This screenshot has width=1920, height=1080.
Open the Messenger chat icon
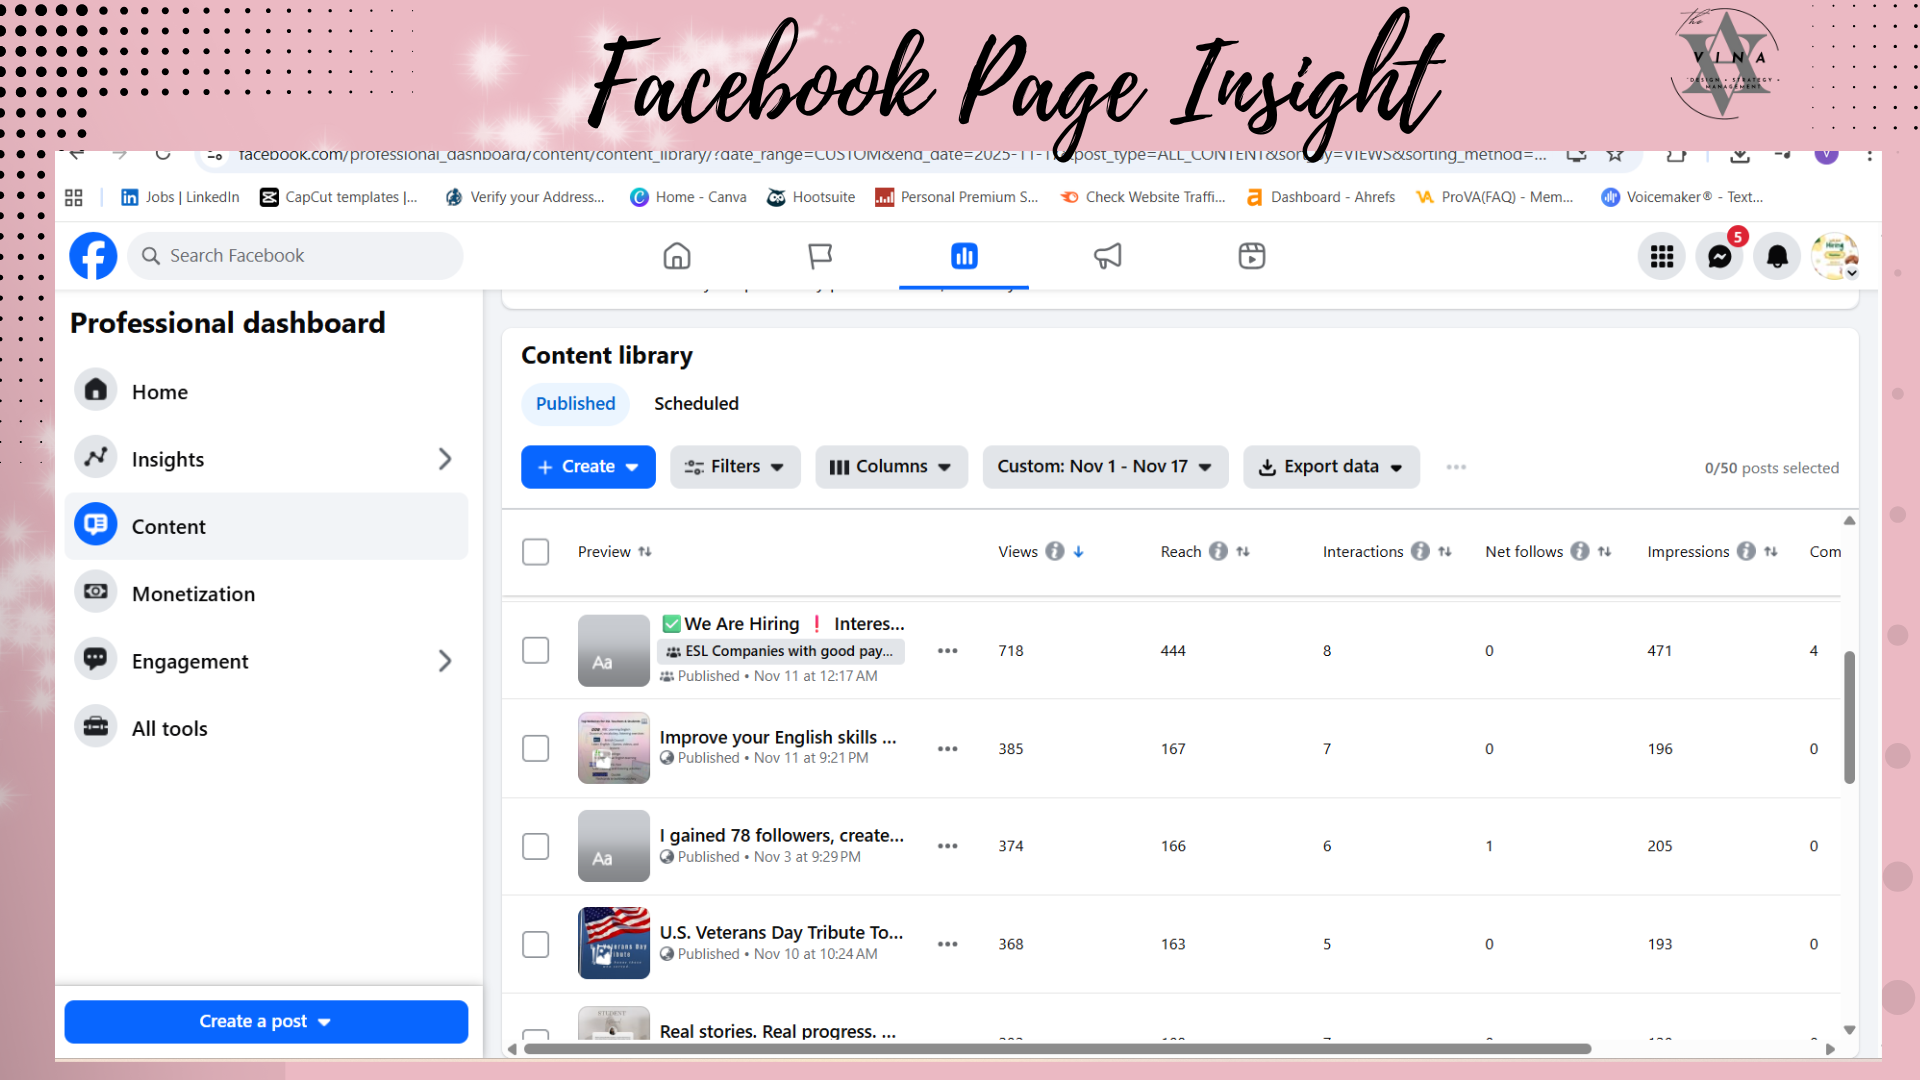coord(1719,257)
